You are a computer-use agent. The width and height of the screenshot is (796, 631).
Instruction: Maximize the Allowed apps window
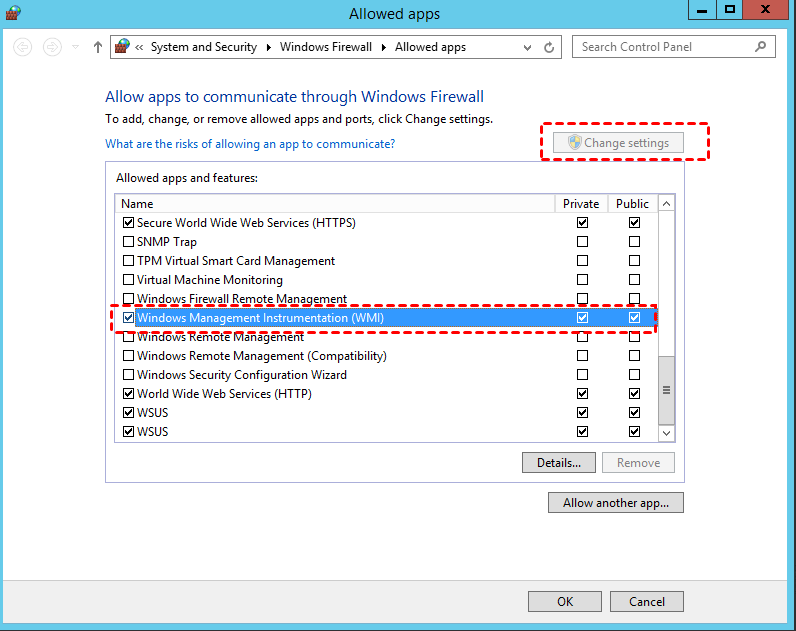point(729,10)
